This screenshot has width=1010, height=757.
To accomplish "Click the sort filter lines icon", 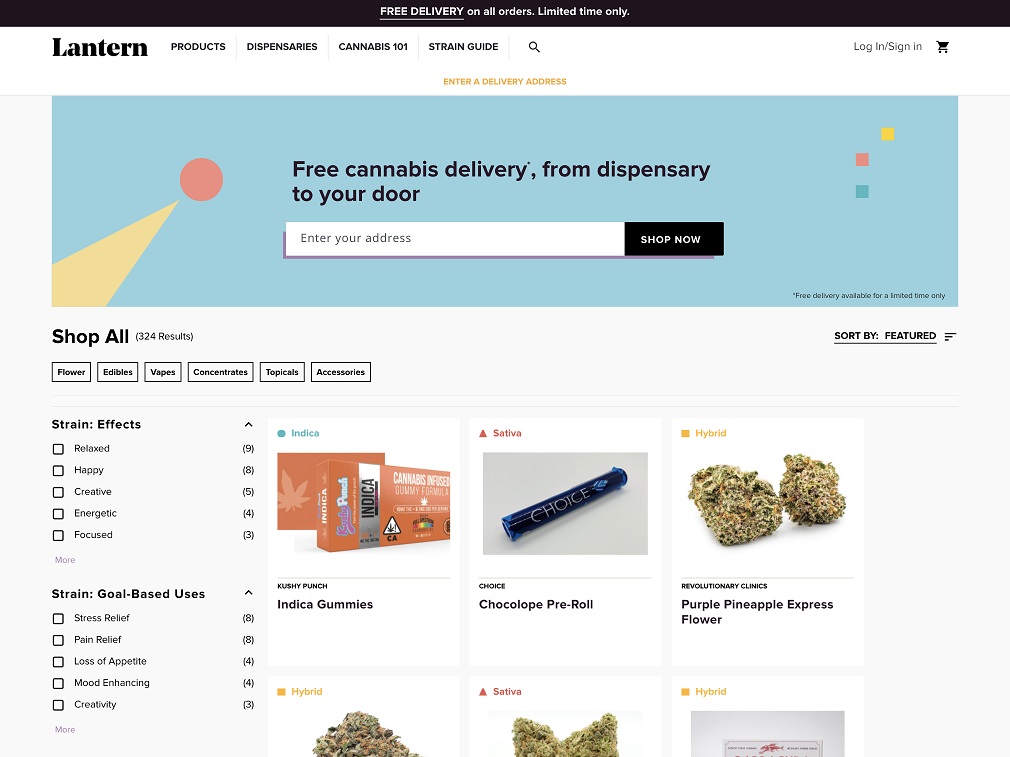I will 950,336.
